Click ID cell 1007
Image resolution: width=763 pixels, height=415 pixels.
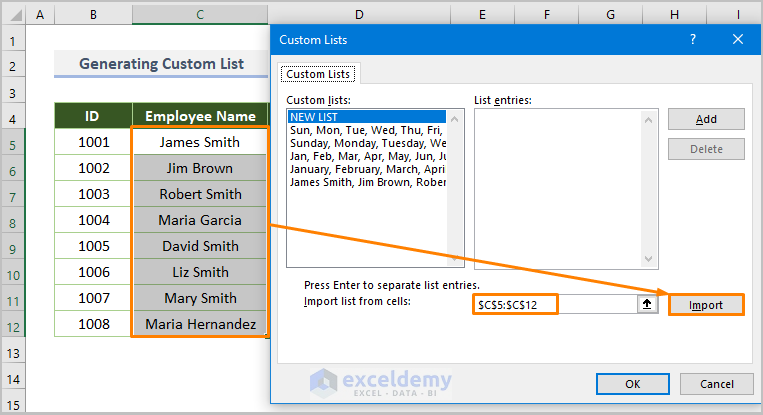pyautogui.click(x=93, y=298)
